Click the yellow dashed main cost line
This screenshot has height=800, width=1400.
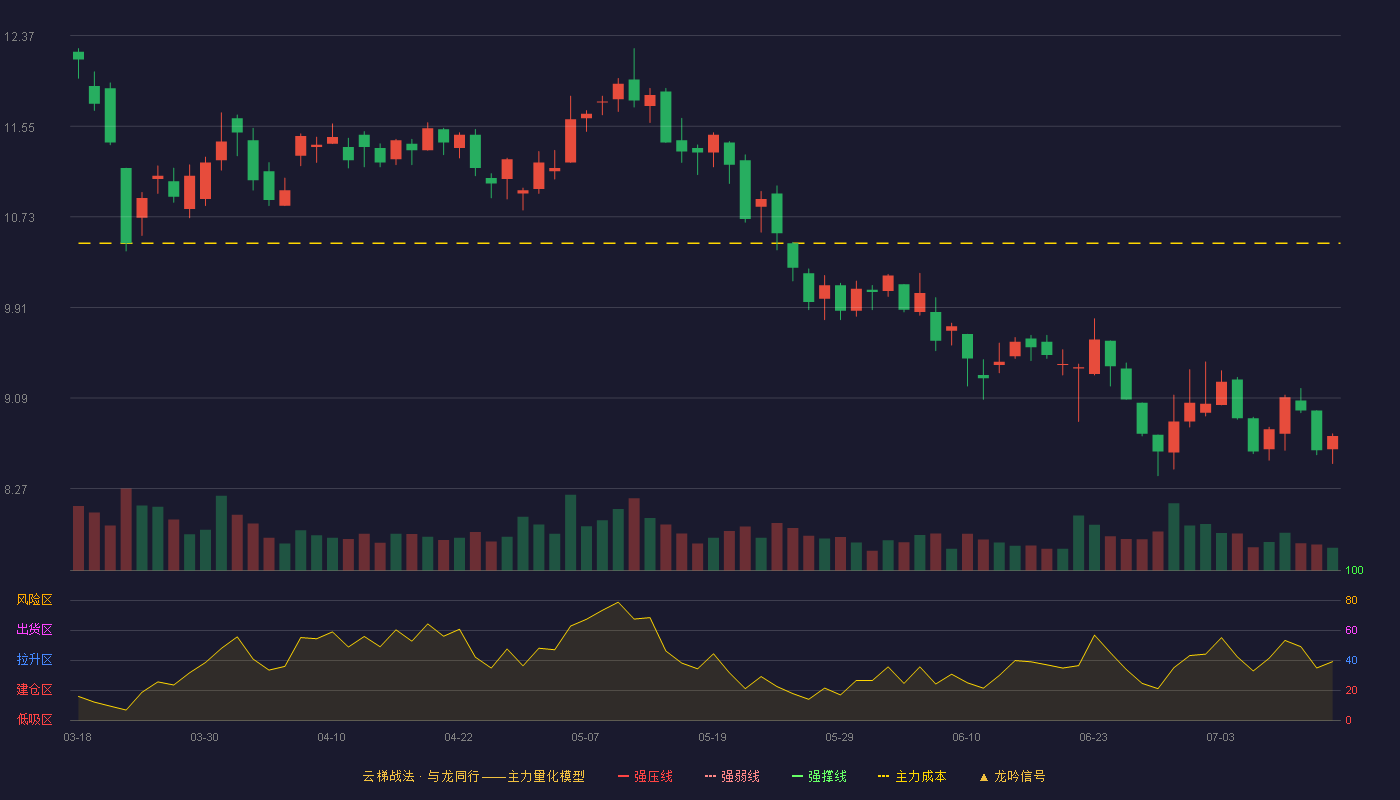[x=709, y=243]
